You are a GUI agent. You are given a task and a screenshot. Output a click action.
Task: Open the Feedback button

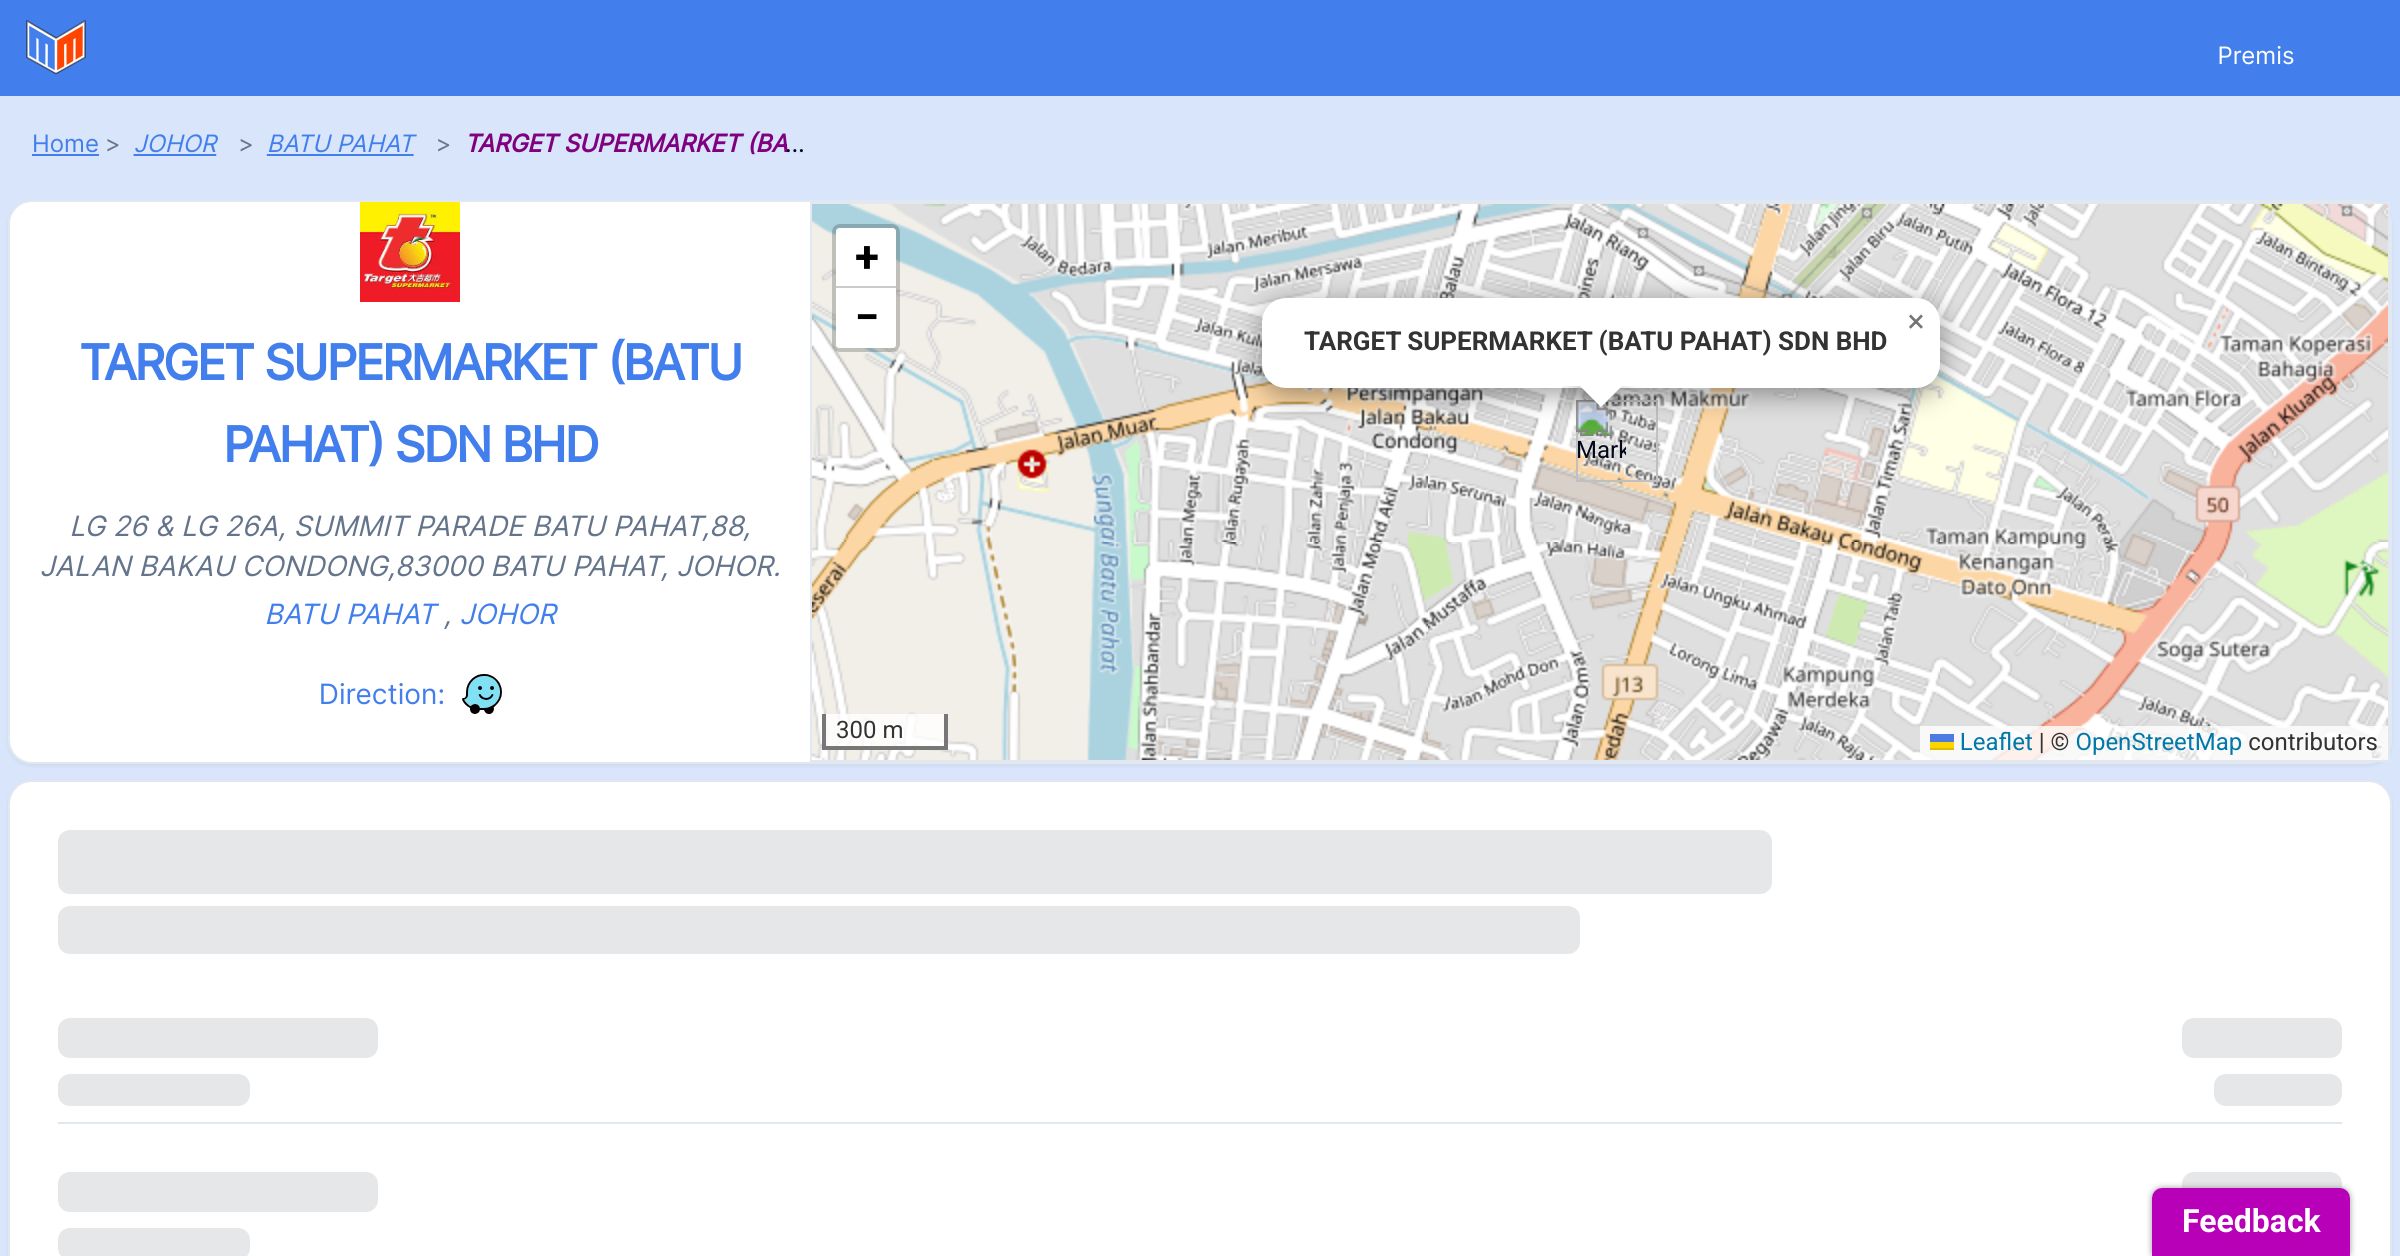[2250, 1221]
